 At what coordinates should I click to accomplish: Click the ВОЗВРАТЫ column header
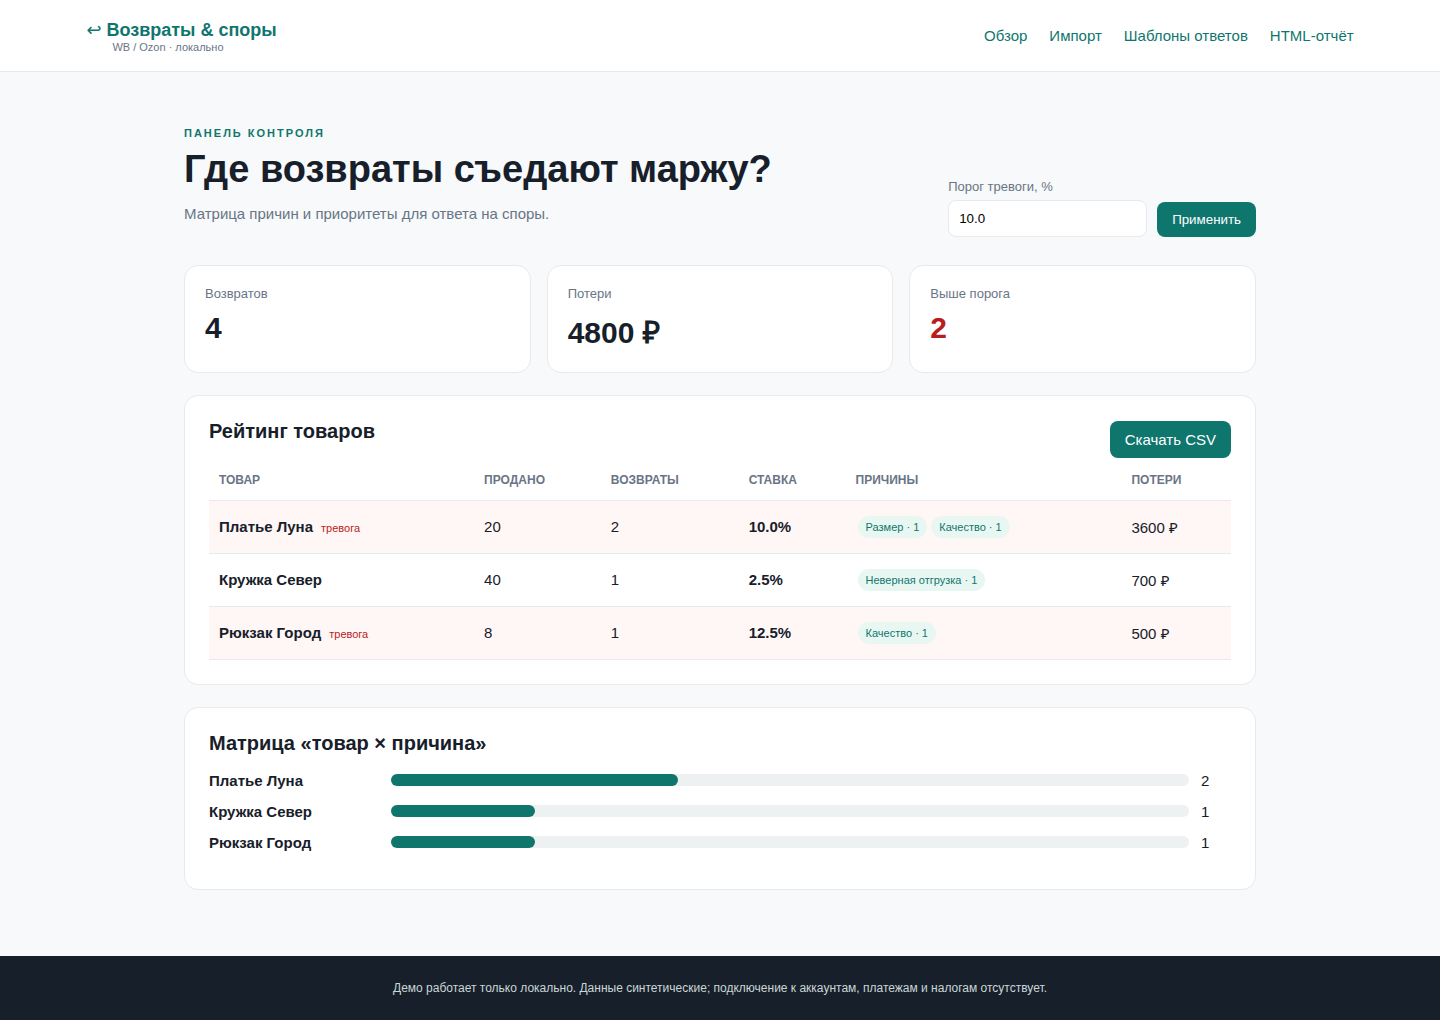coord(645,480)
